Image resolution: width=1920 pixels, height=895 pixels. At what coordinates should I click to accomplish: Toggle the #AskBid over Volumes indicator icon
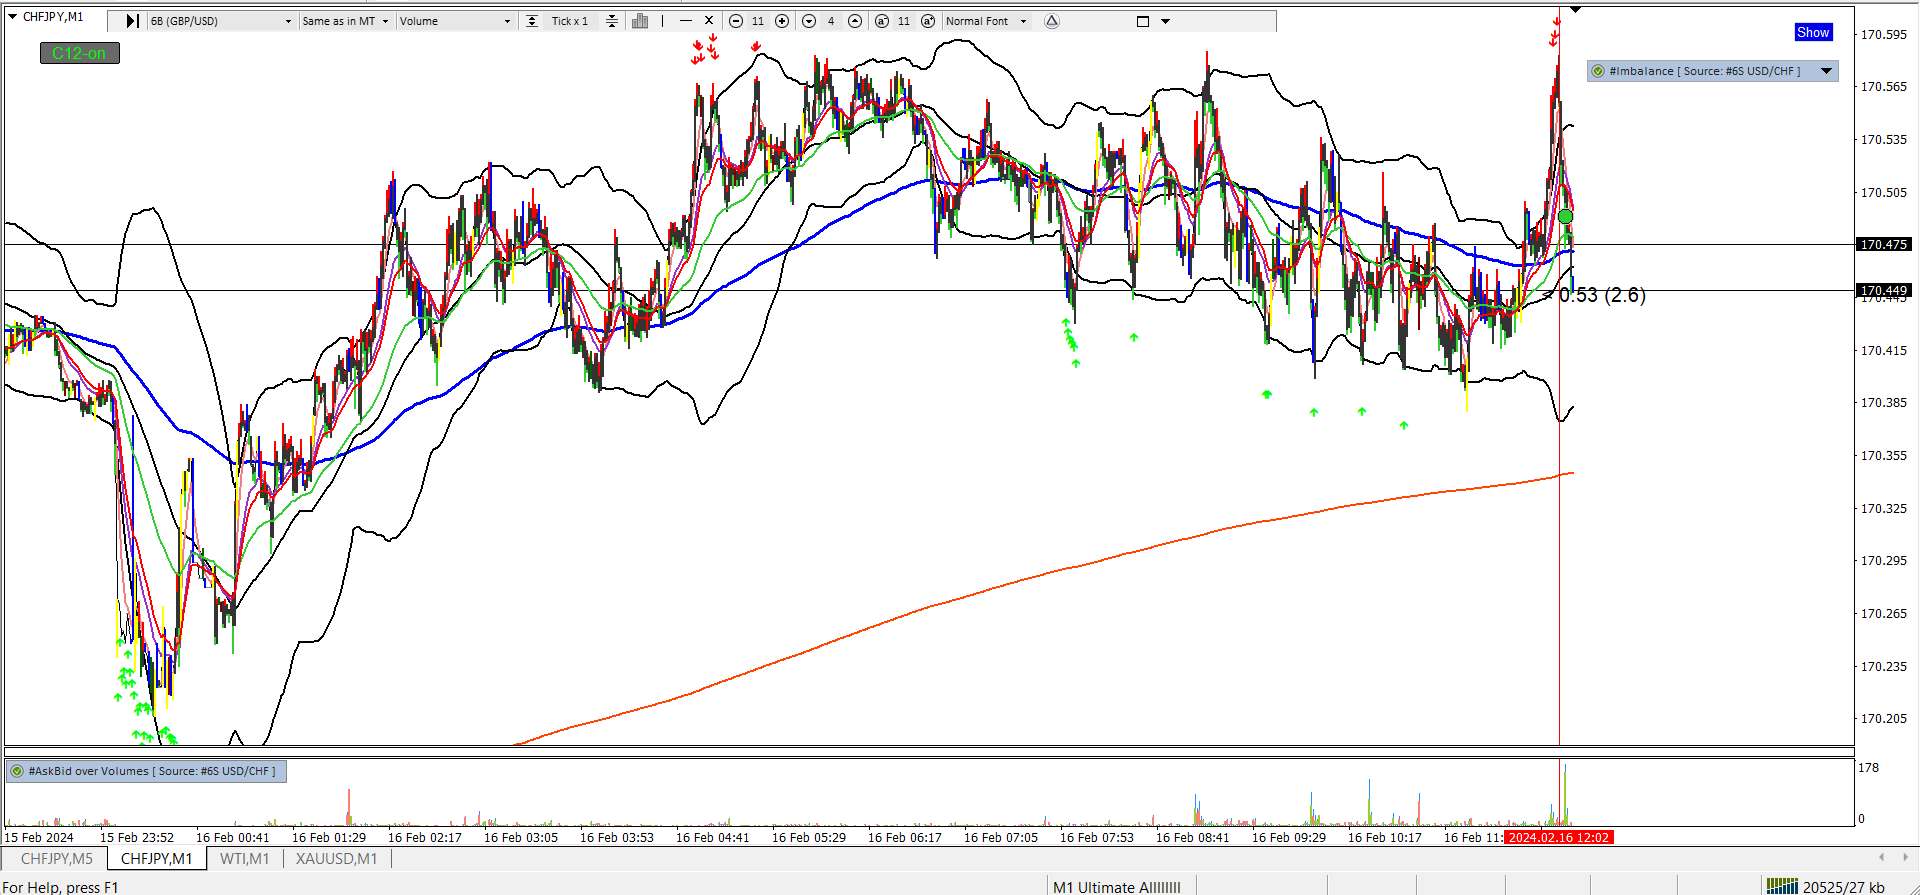(x=17, y=771)
